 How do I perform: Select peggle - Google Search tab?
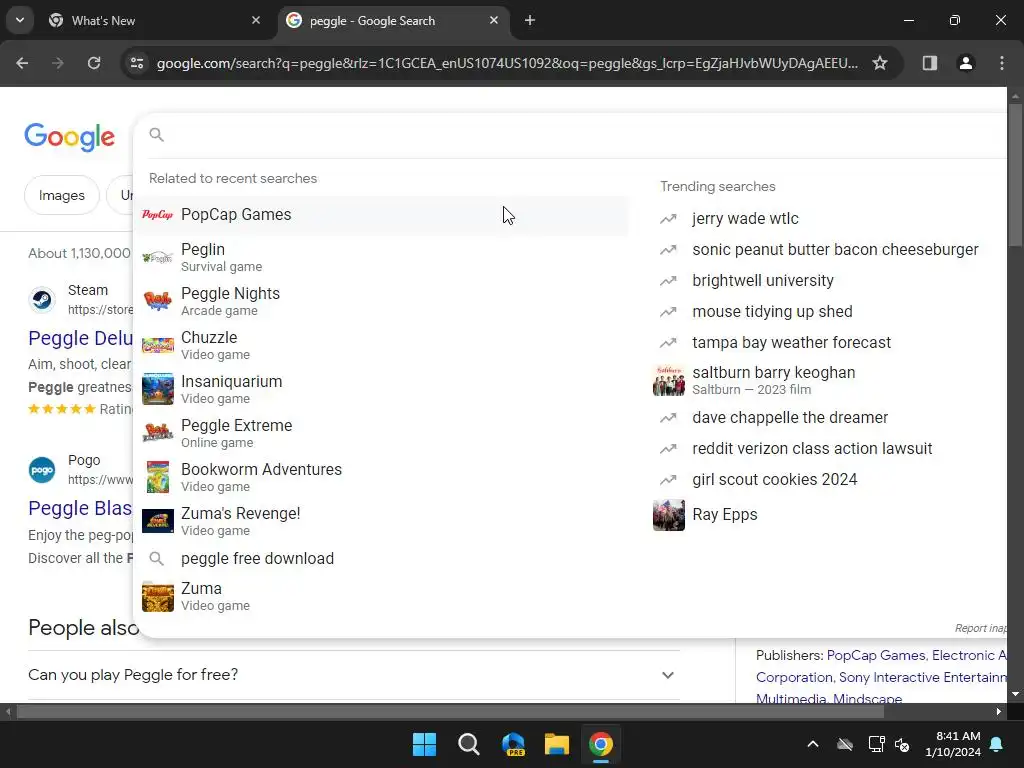pyautogui.click(x=393, y=20)
